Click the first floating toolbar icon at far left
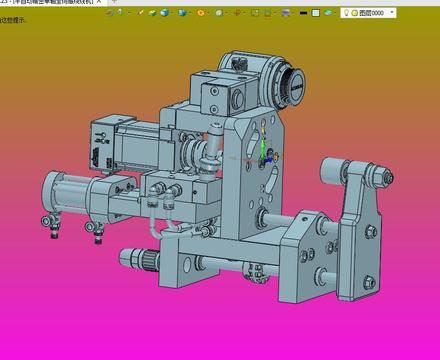 (110, 13)
